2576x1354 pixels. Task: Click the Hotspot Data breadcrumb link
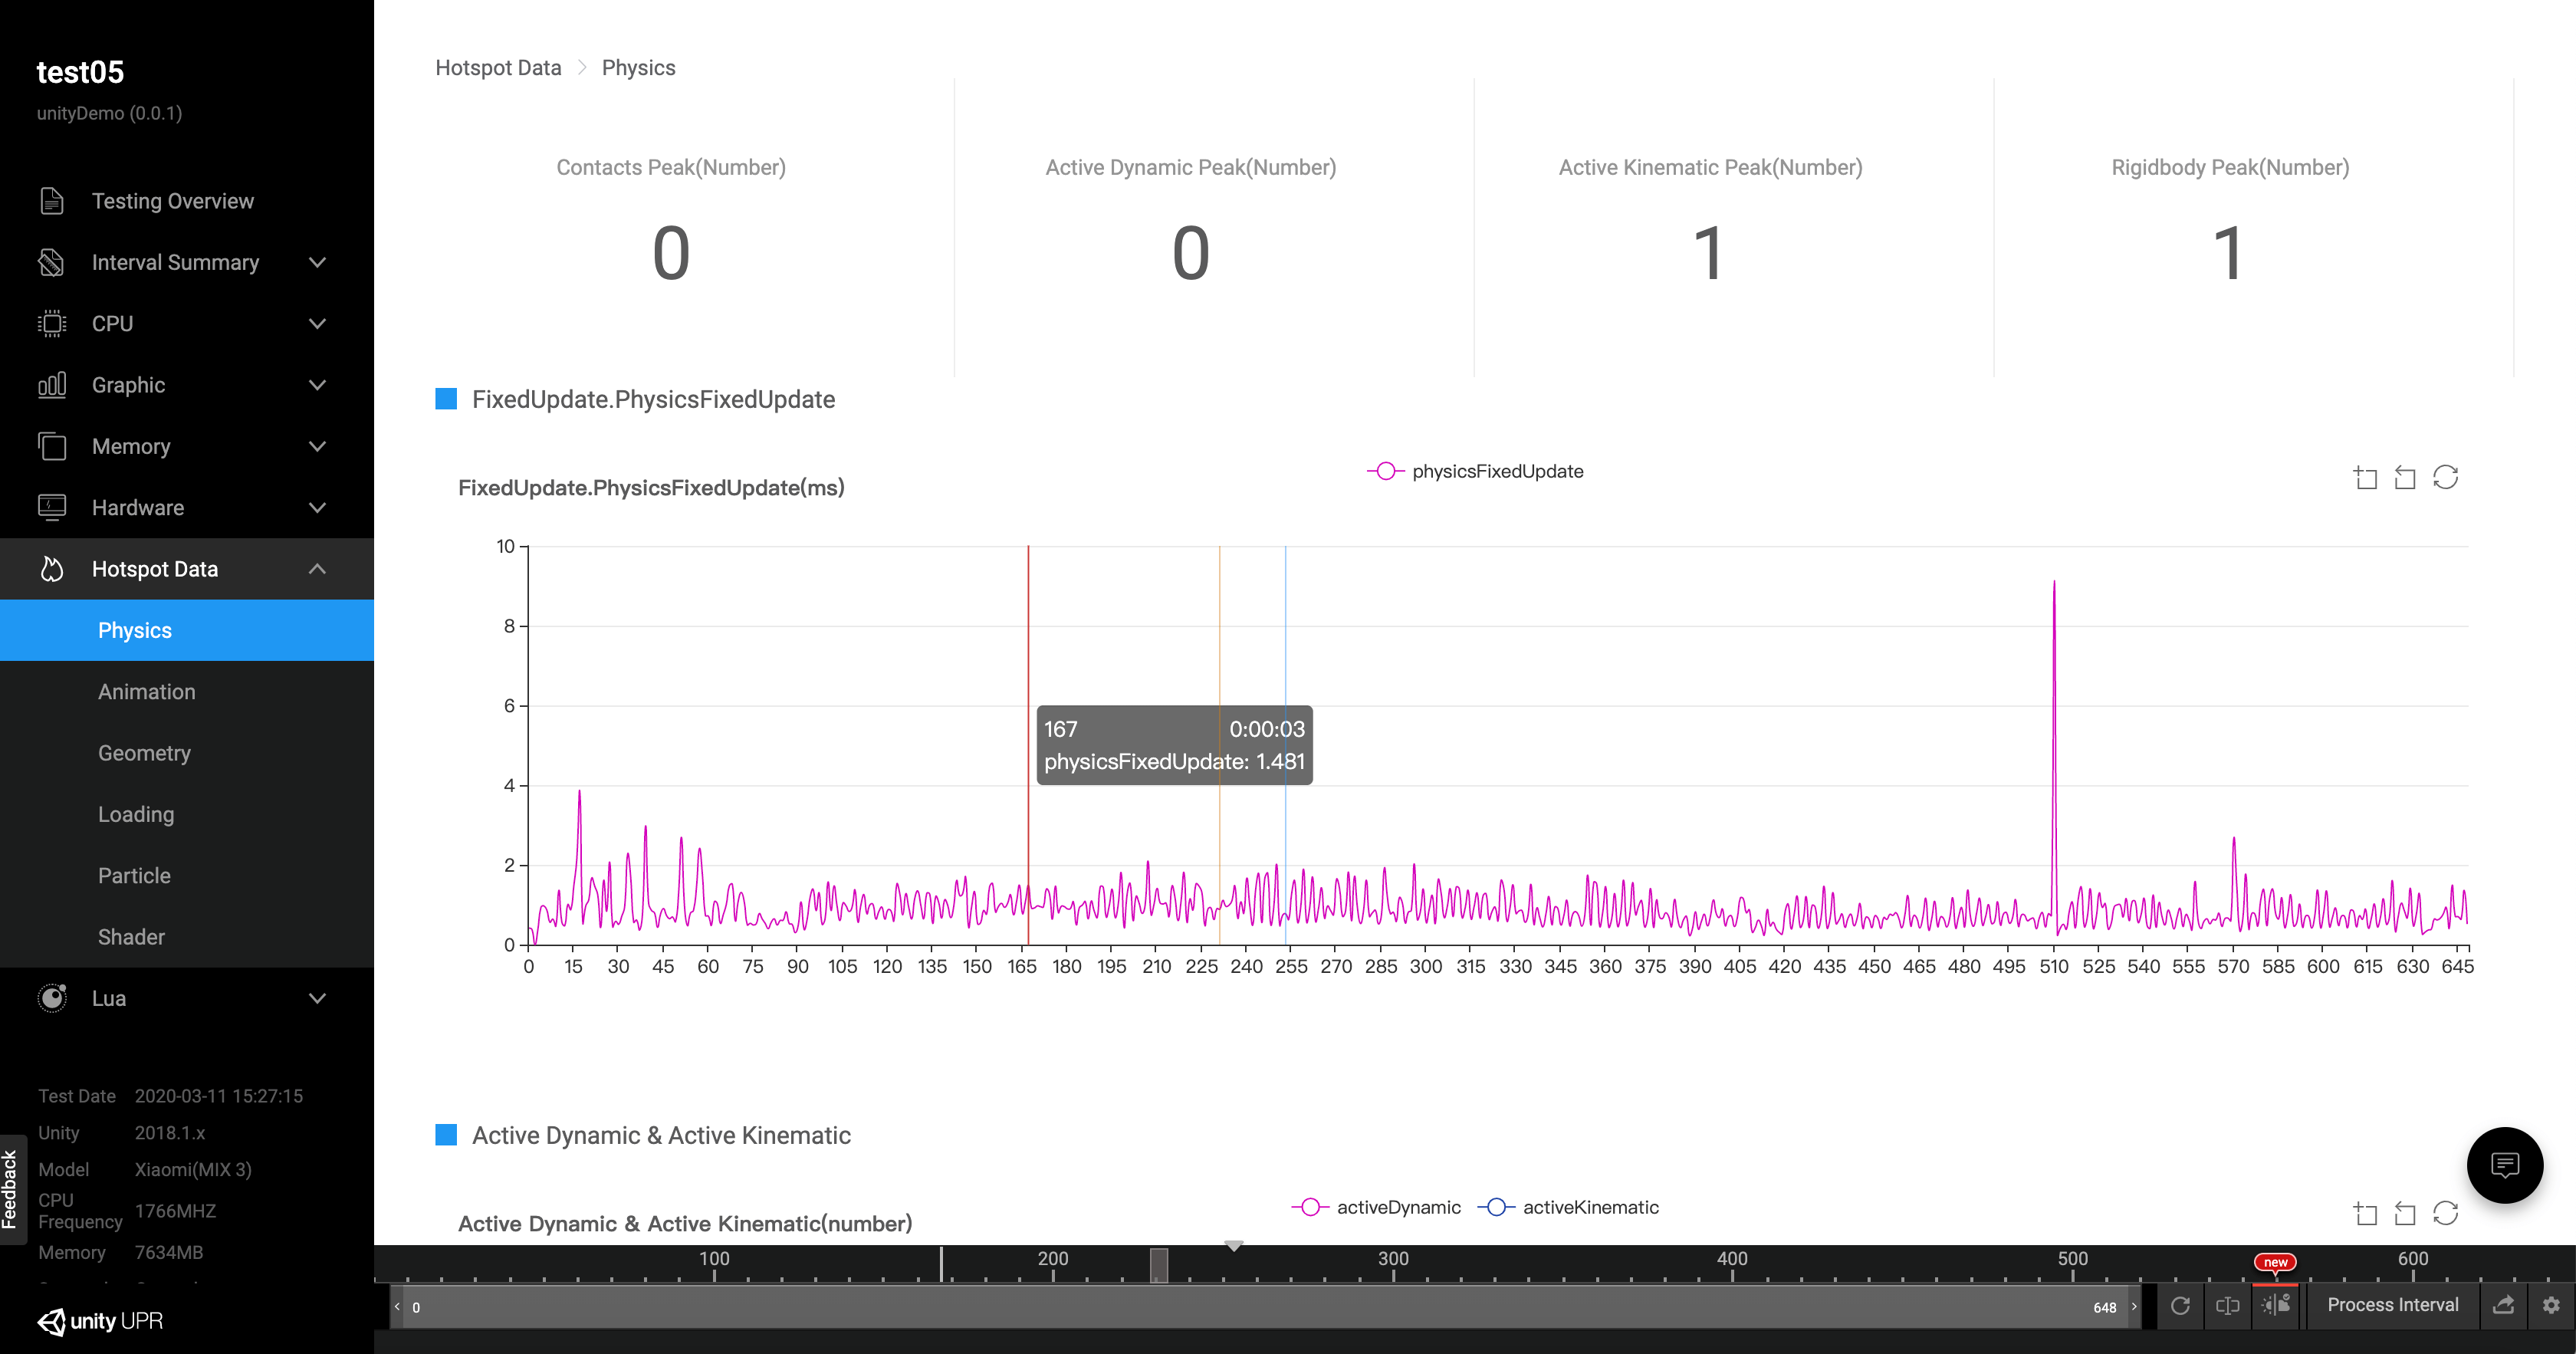coord(498,68)
